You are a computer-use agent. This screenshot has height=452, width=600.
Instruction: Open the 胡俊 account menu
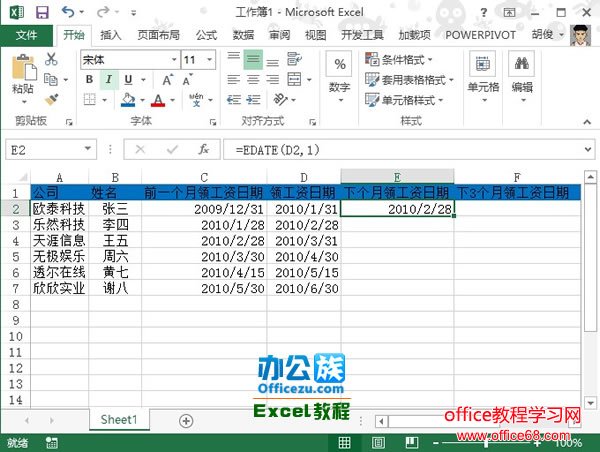point(548,35)
